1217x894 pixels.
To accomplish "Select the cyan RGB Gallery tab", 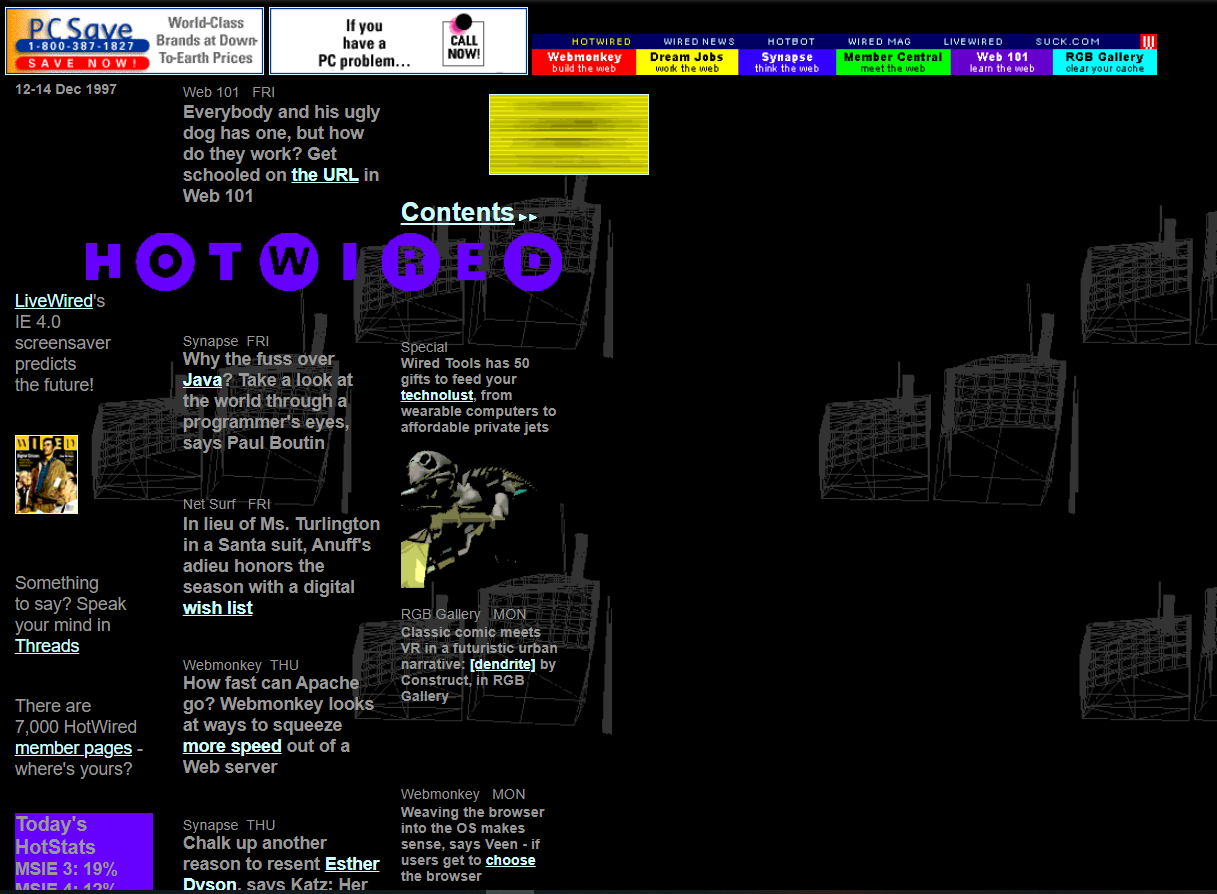I will pos(1105,62).
